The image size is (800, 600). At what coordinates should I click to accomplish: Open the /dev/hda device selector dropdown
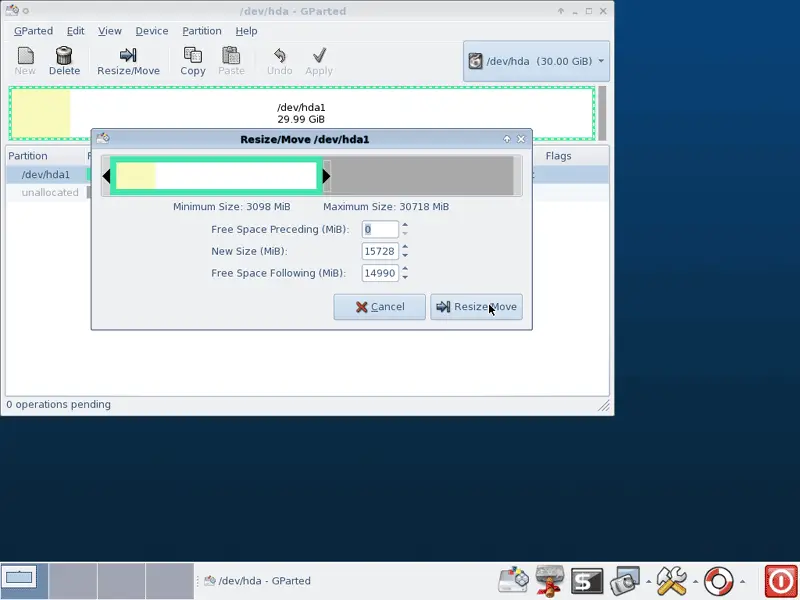click(536, 61)
